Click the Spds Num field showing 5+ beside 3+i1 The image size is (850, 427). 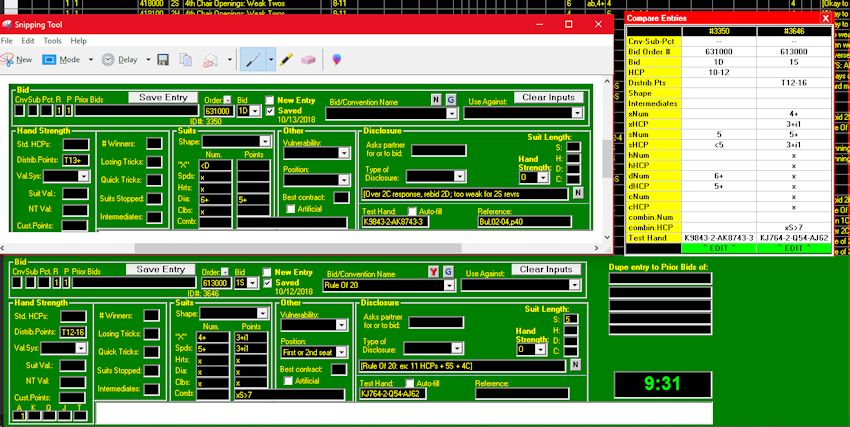coord(212,348)
